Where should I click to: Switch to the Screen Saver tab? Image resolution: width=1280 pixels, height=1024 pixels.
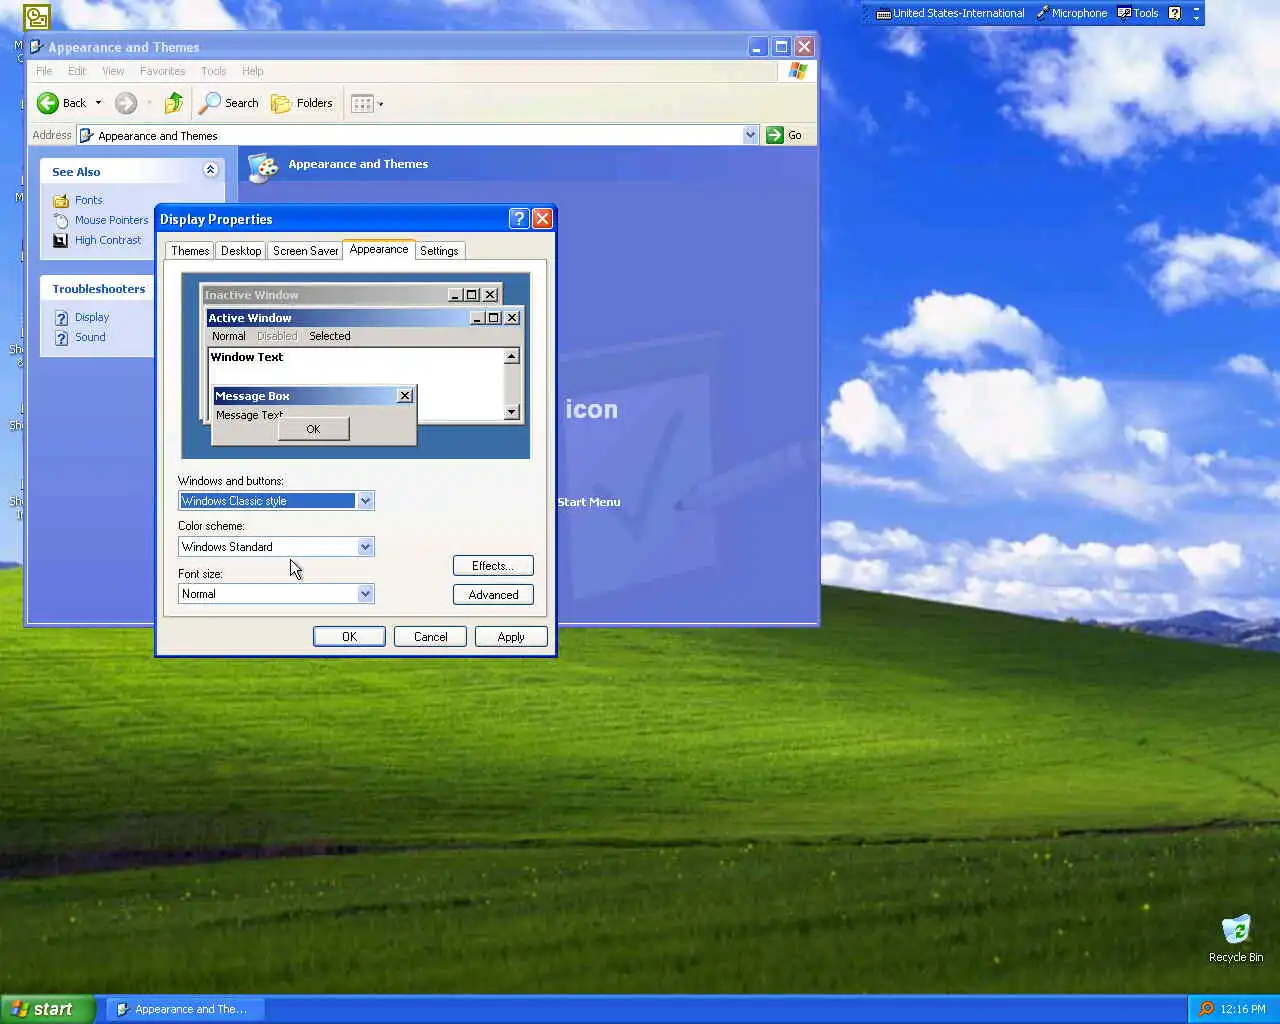tap(305, 251)
